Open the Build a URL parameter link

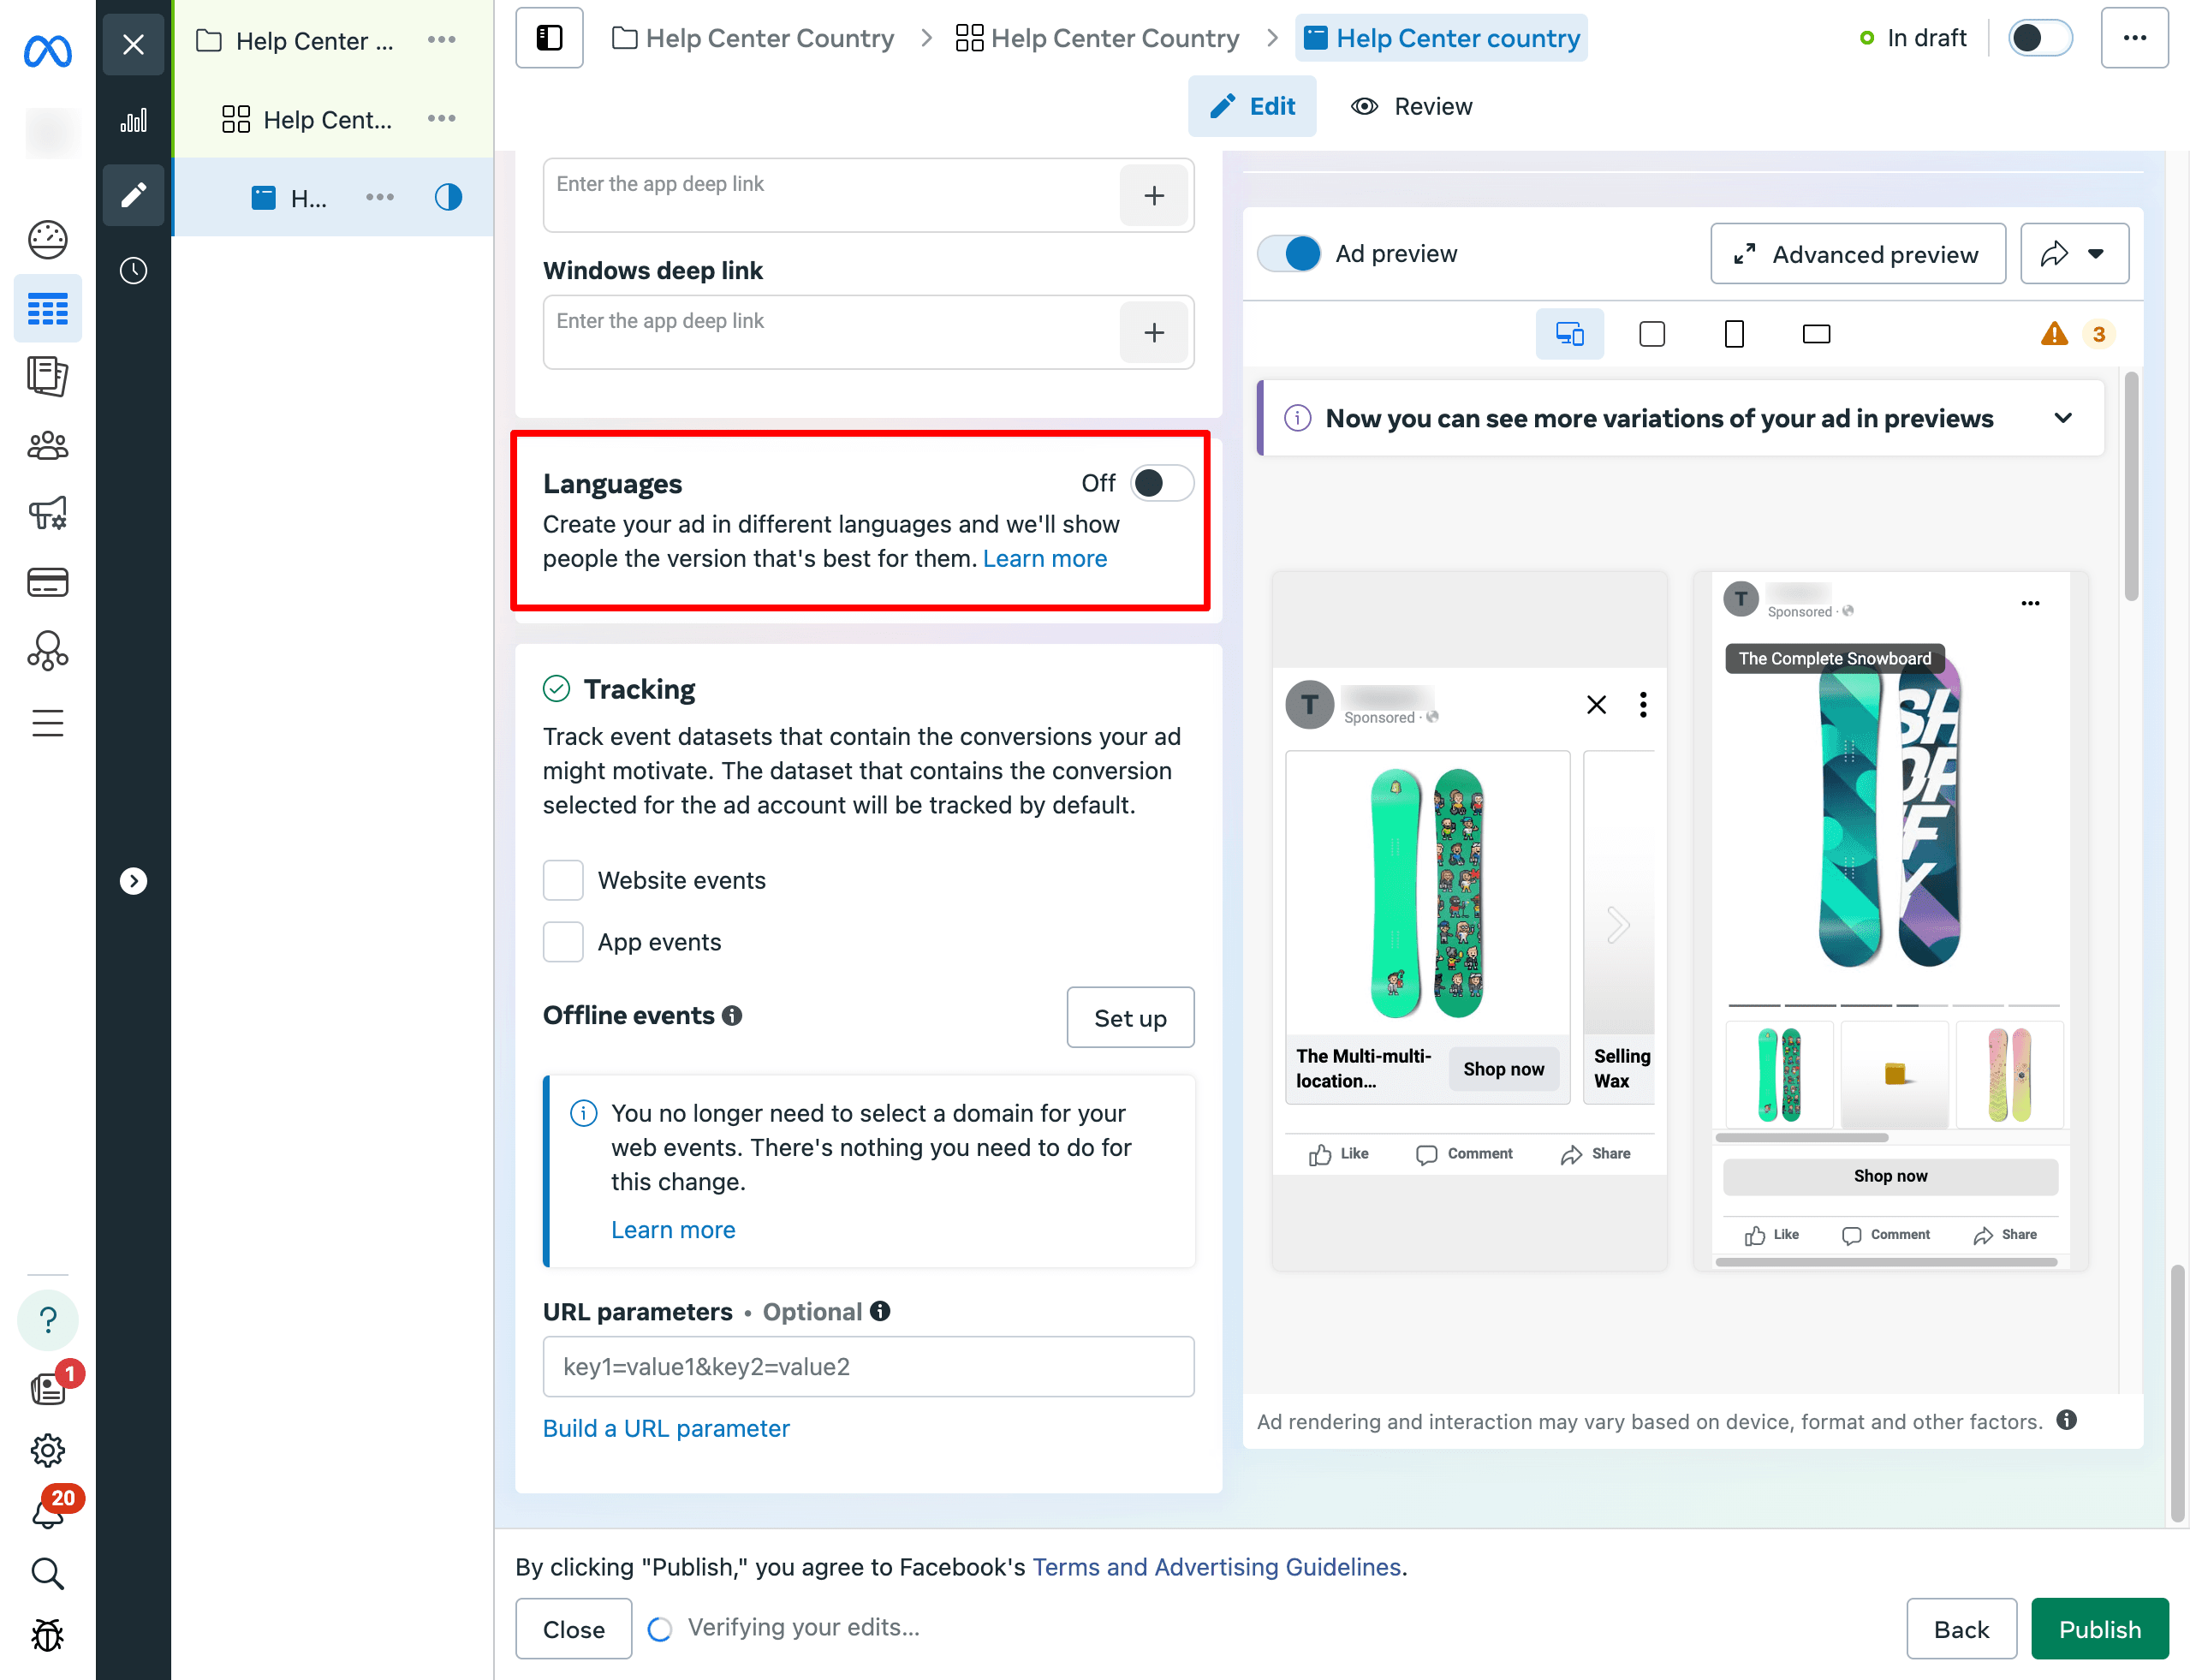tap(666, 1429)
